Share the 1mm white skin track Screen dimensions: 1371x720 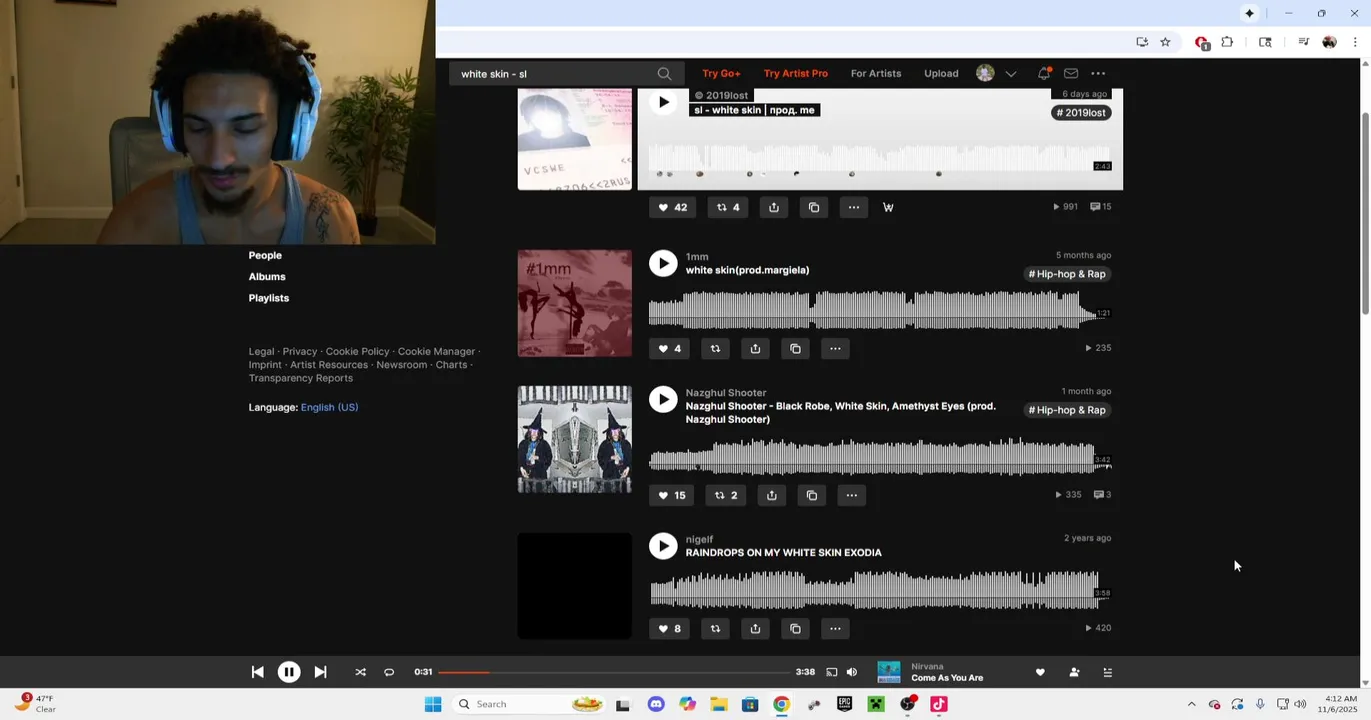[755, 349]
